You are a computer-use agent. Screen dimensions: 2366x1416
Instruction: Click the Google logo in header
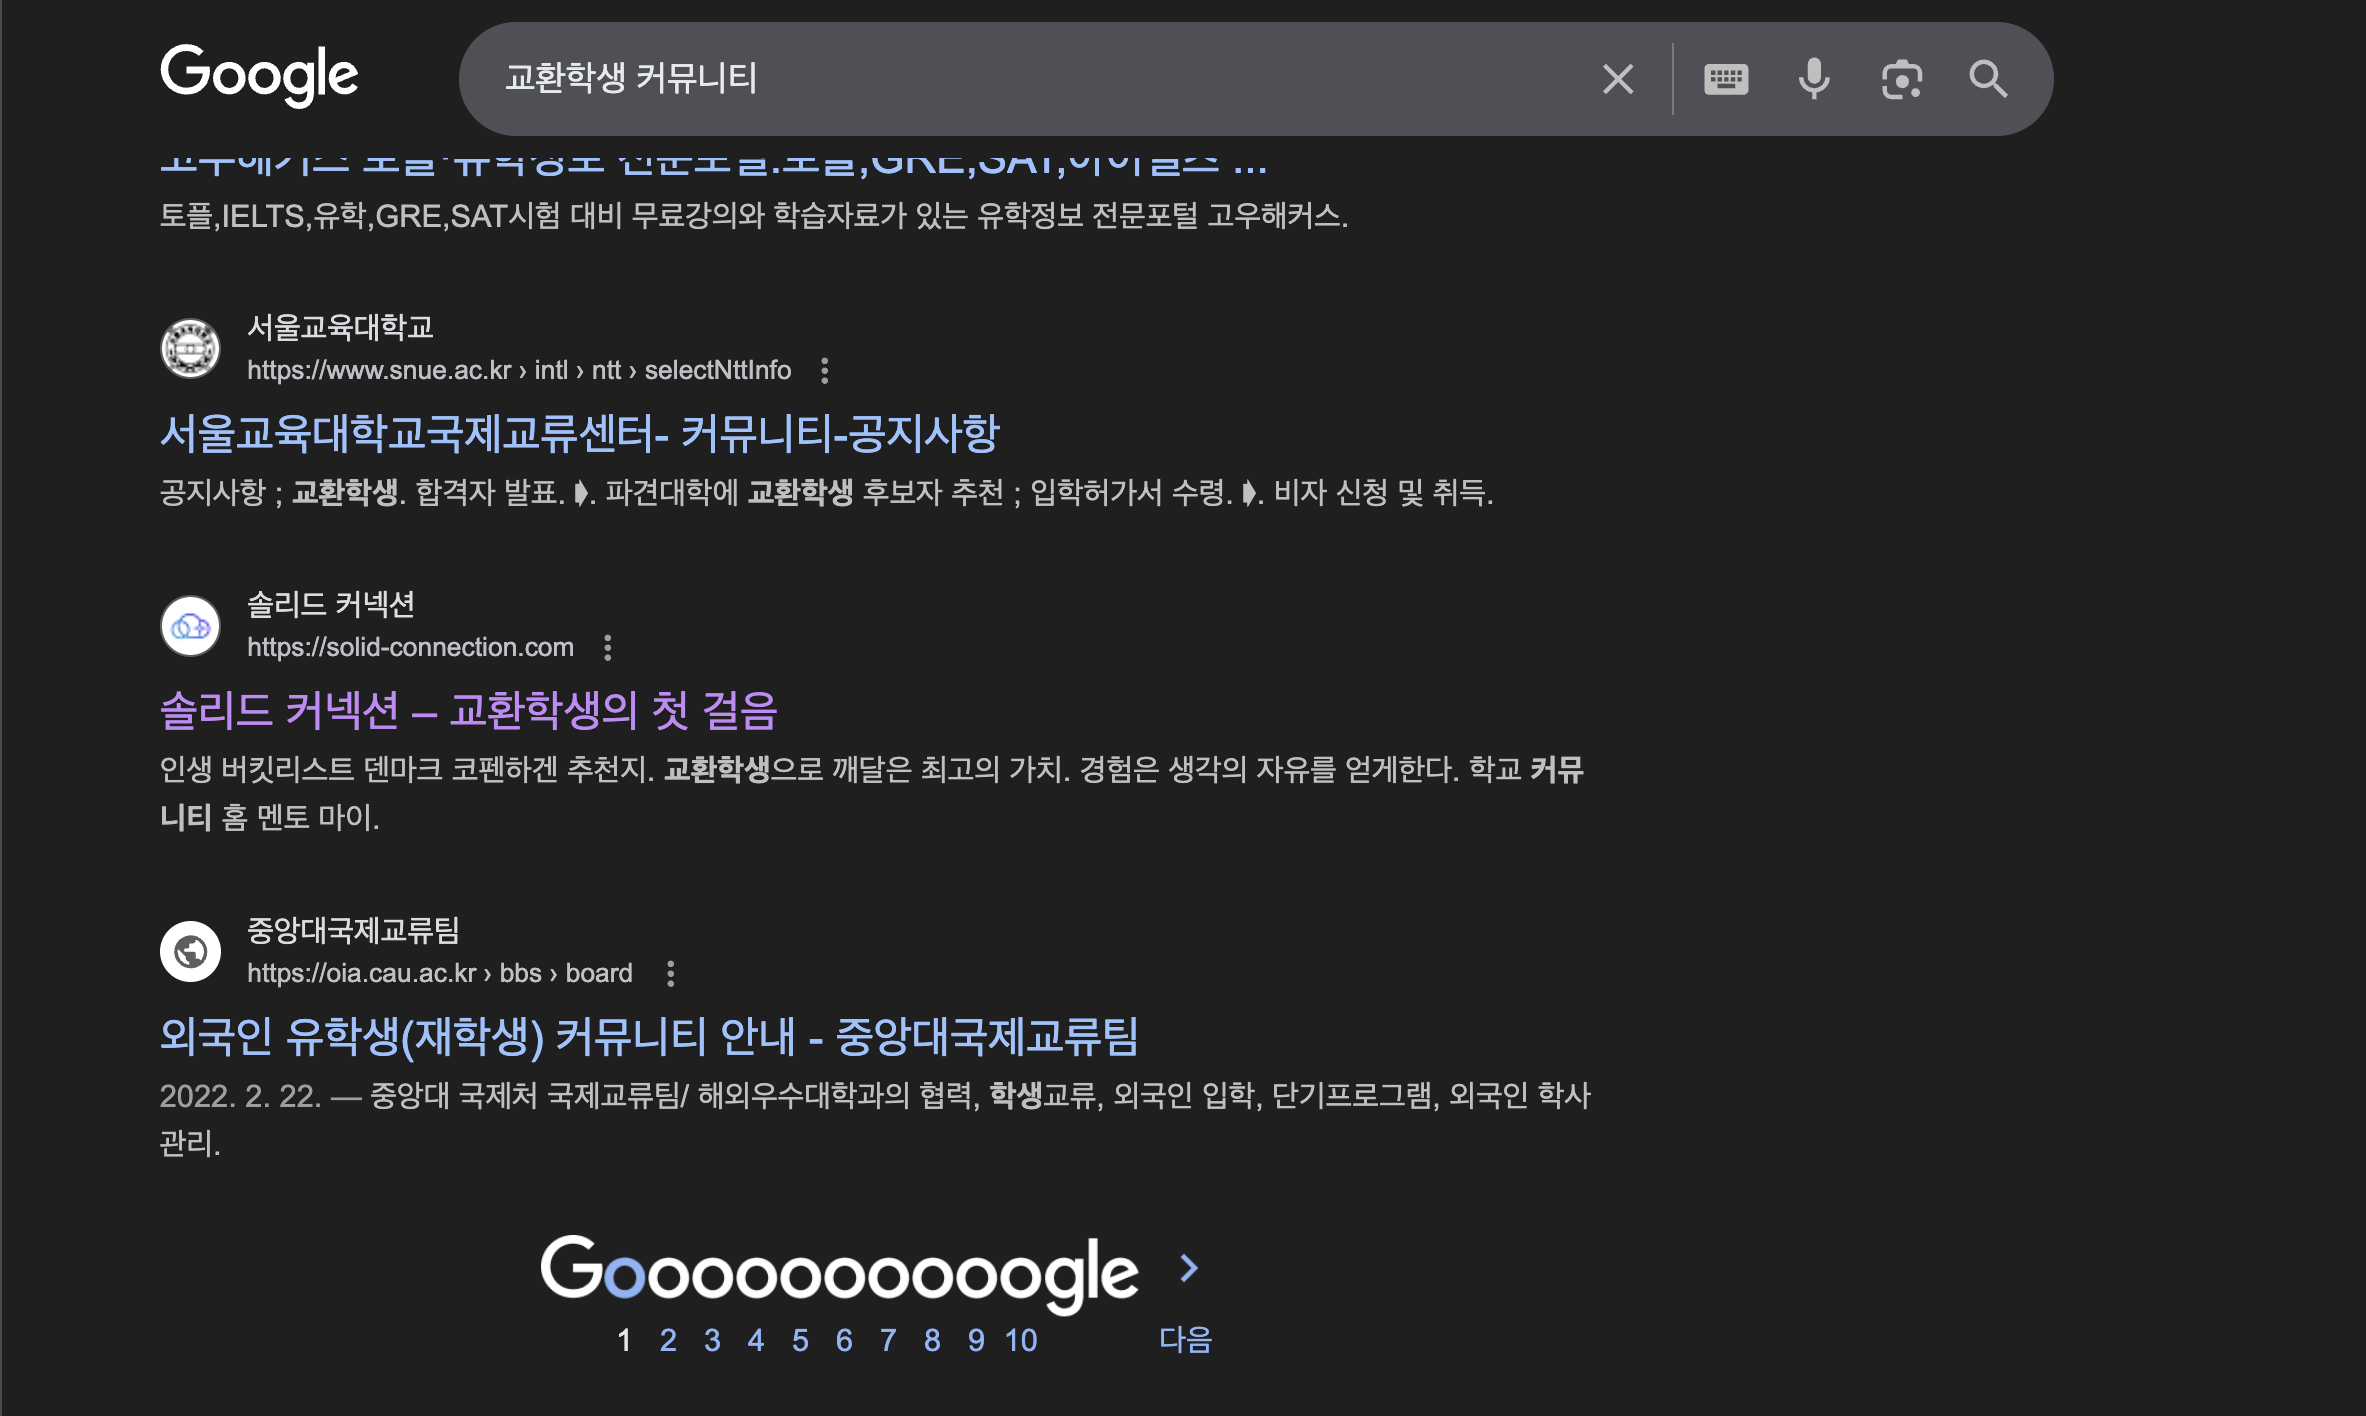coord(259,76)
